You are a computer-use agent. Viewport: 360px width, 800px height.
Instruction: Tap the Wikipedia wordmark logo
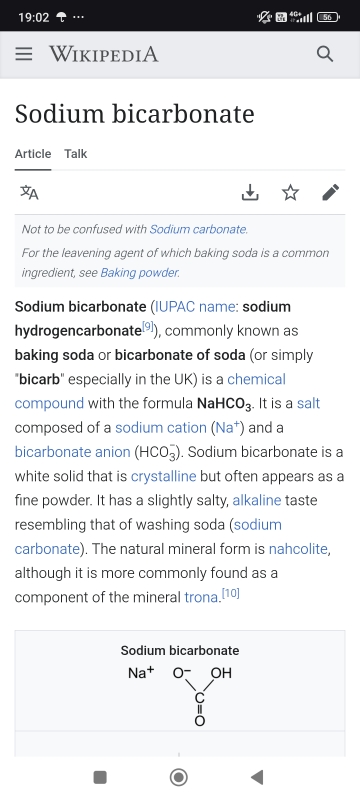pos(104,54)
